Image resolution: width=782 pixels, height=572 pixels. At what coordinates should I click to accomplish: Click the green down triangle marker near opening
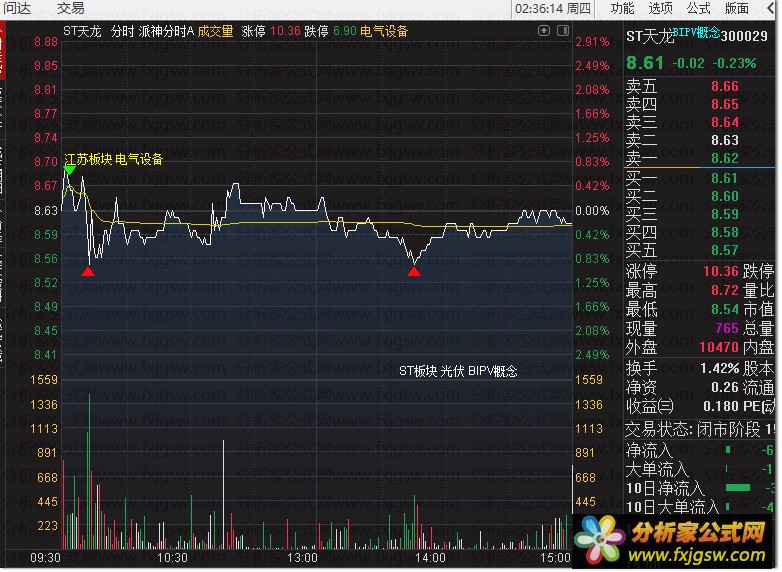[x=69, y=171]
